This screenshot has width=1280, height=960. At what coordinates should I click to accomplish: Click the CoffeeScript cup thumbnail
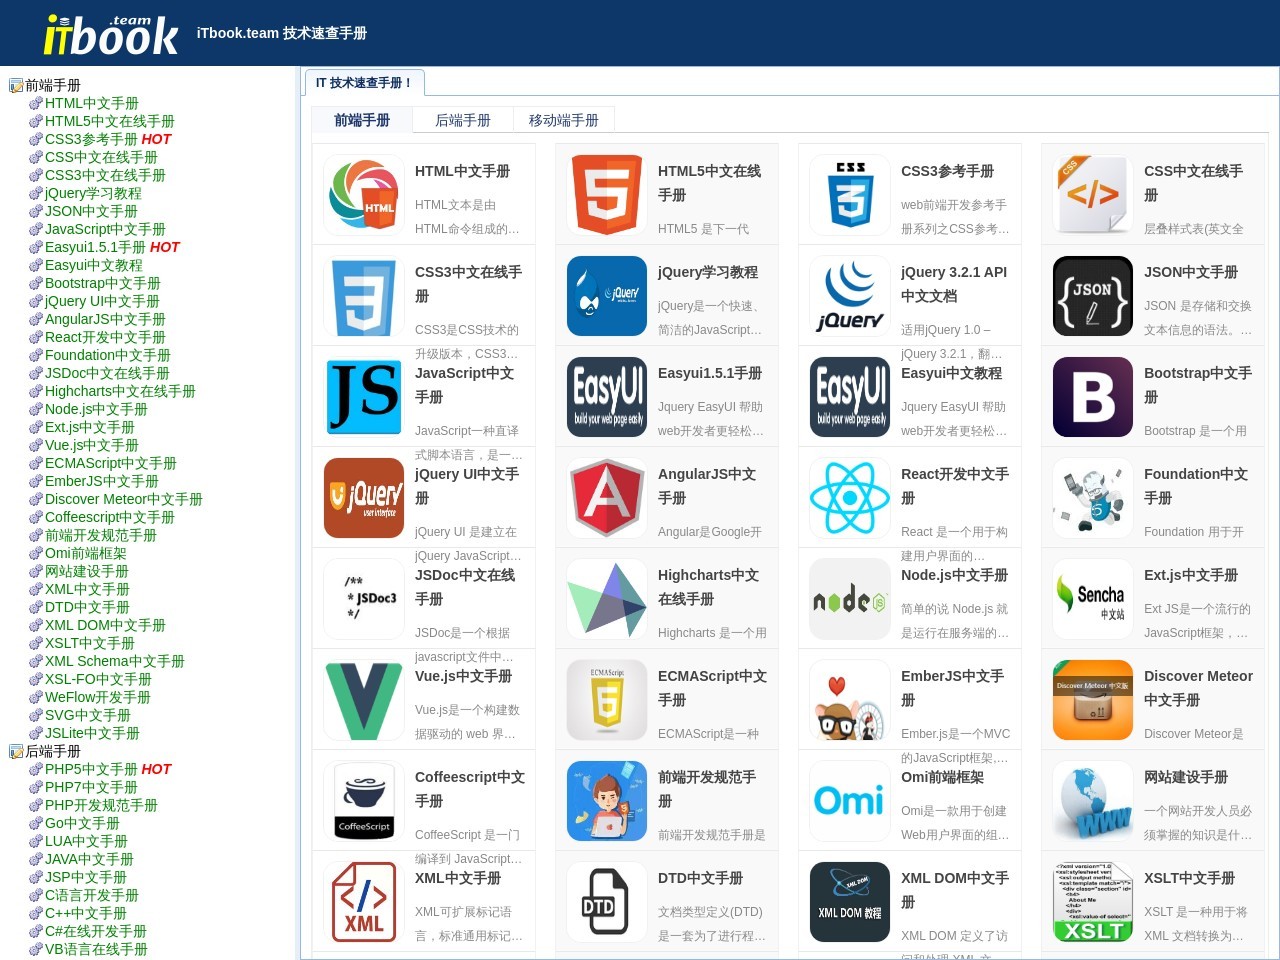[363, 801]
